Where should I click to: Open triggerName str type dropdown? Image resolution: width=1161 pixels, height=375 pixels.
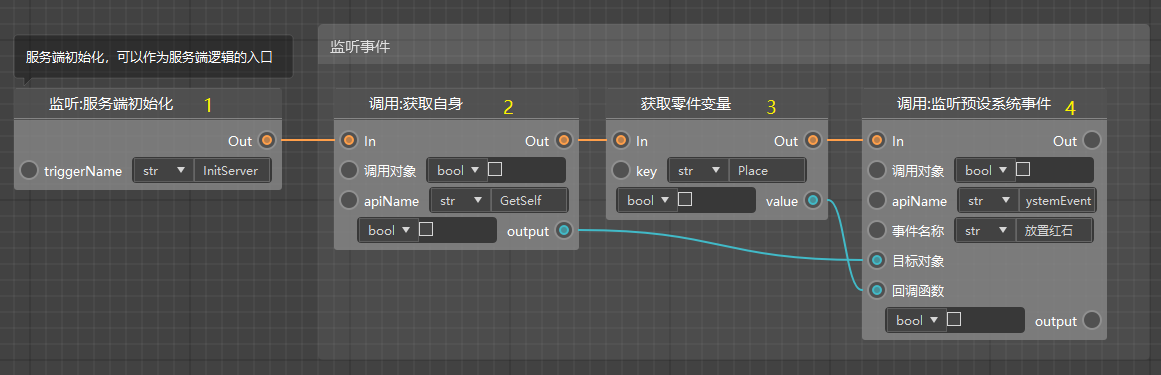[163, 170]
